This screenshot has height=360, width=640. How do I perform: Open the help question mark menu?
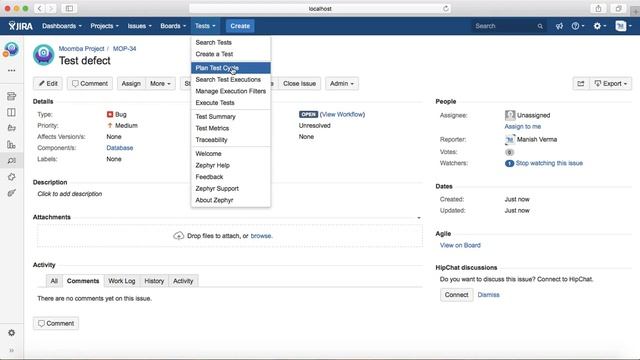pos(578,26)
